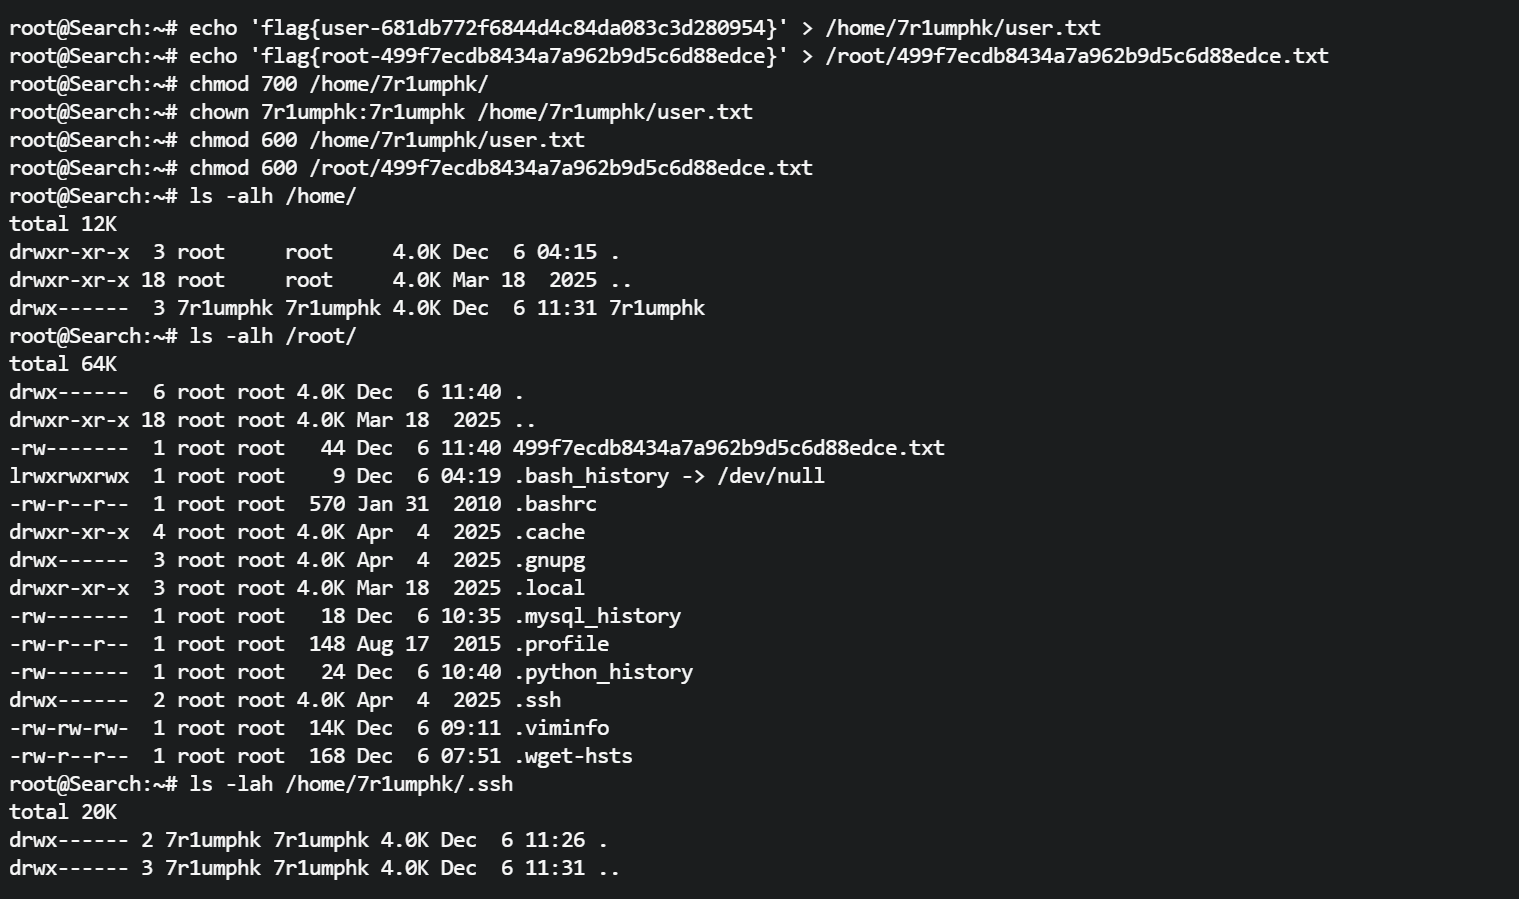Click the .profile filename
This screenshot has height=899, width=1519.
click(561, 644)
